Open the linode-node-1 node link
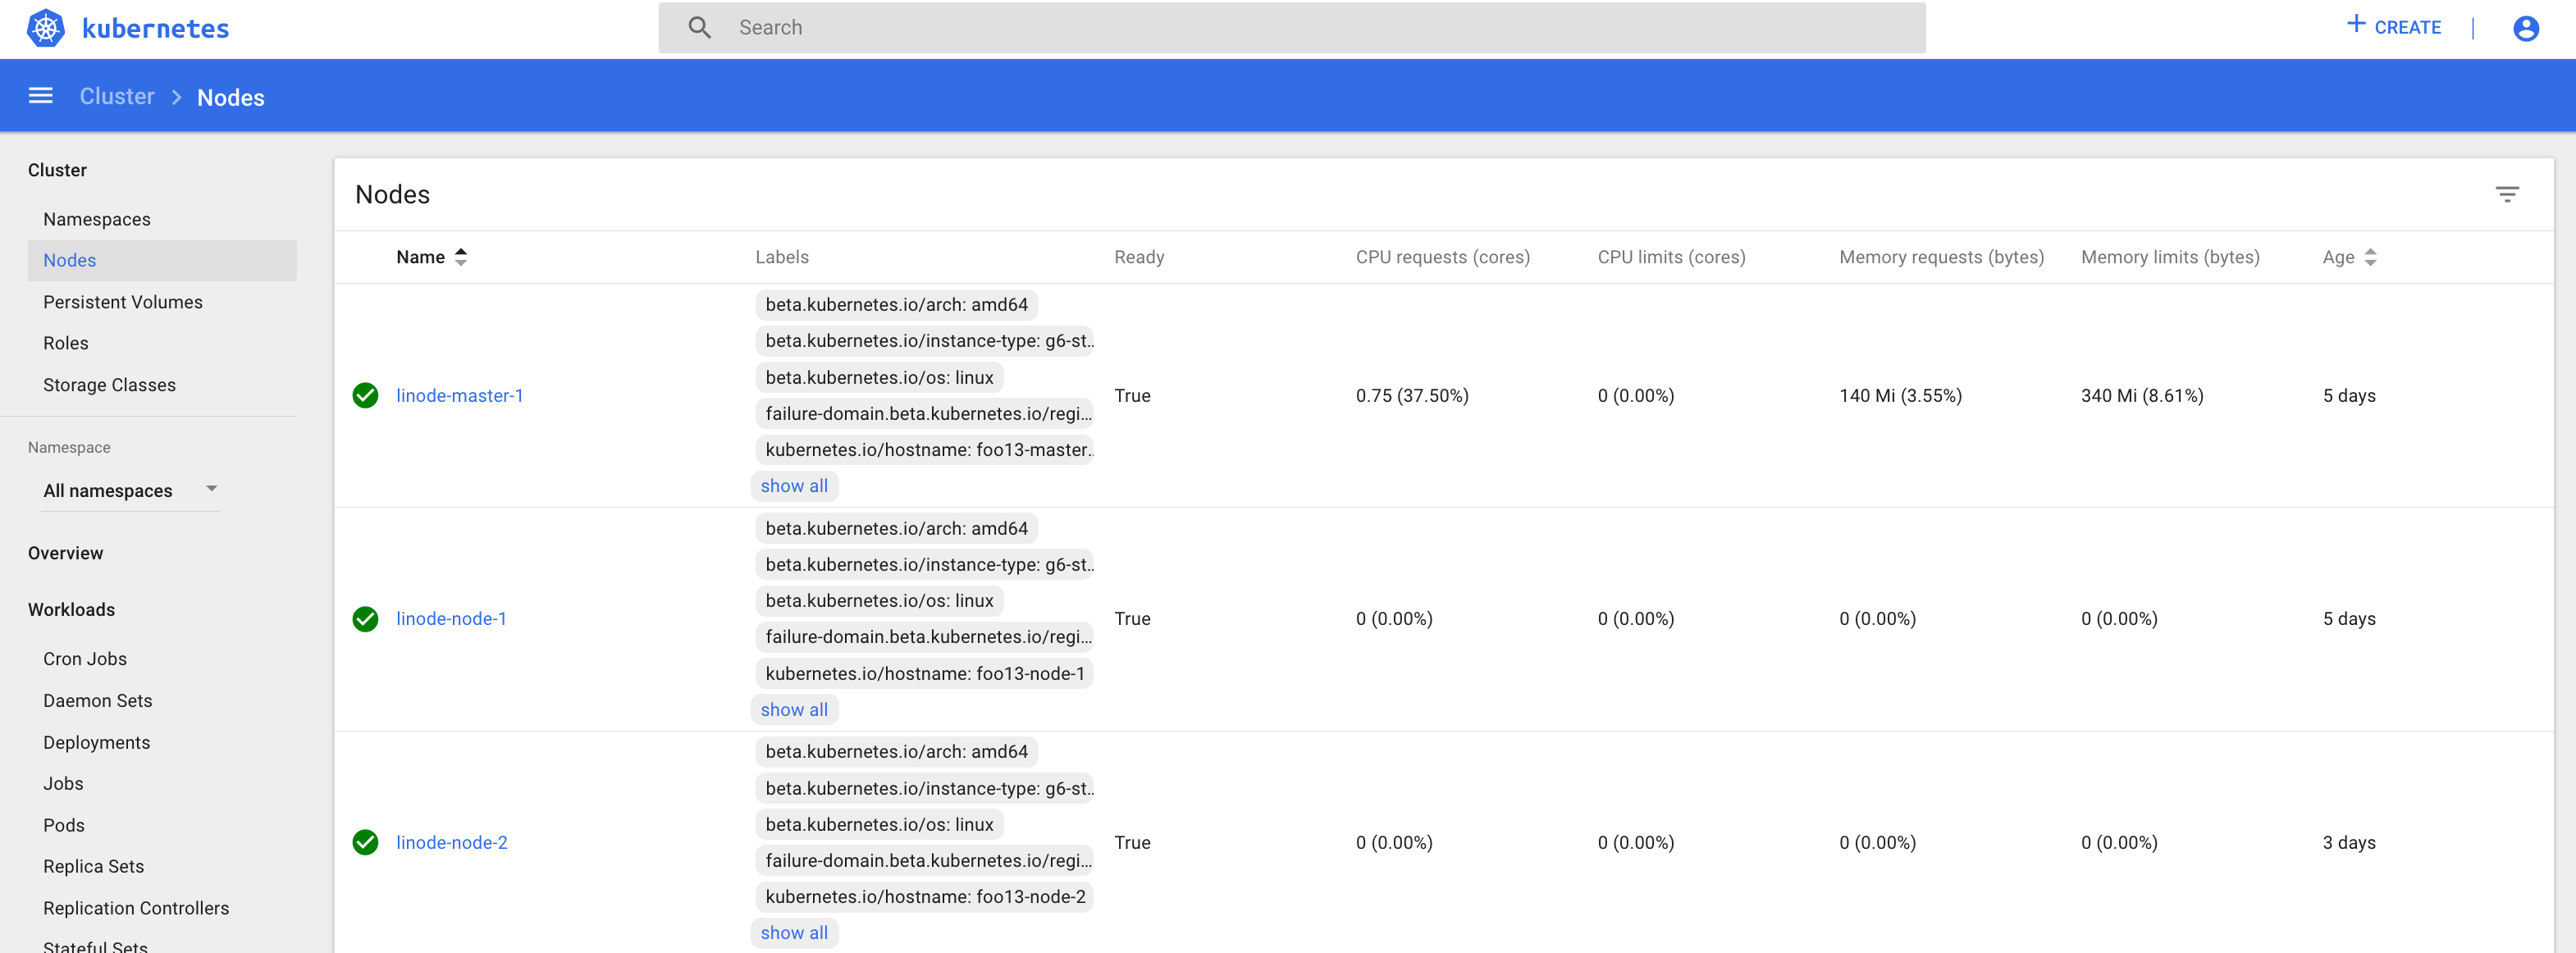Image resolution: width=2576 pixels, height=953 pixels. [x=451, y=619]
